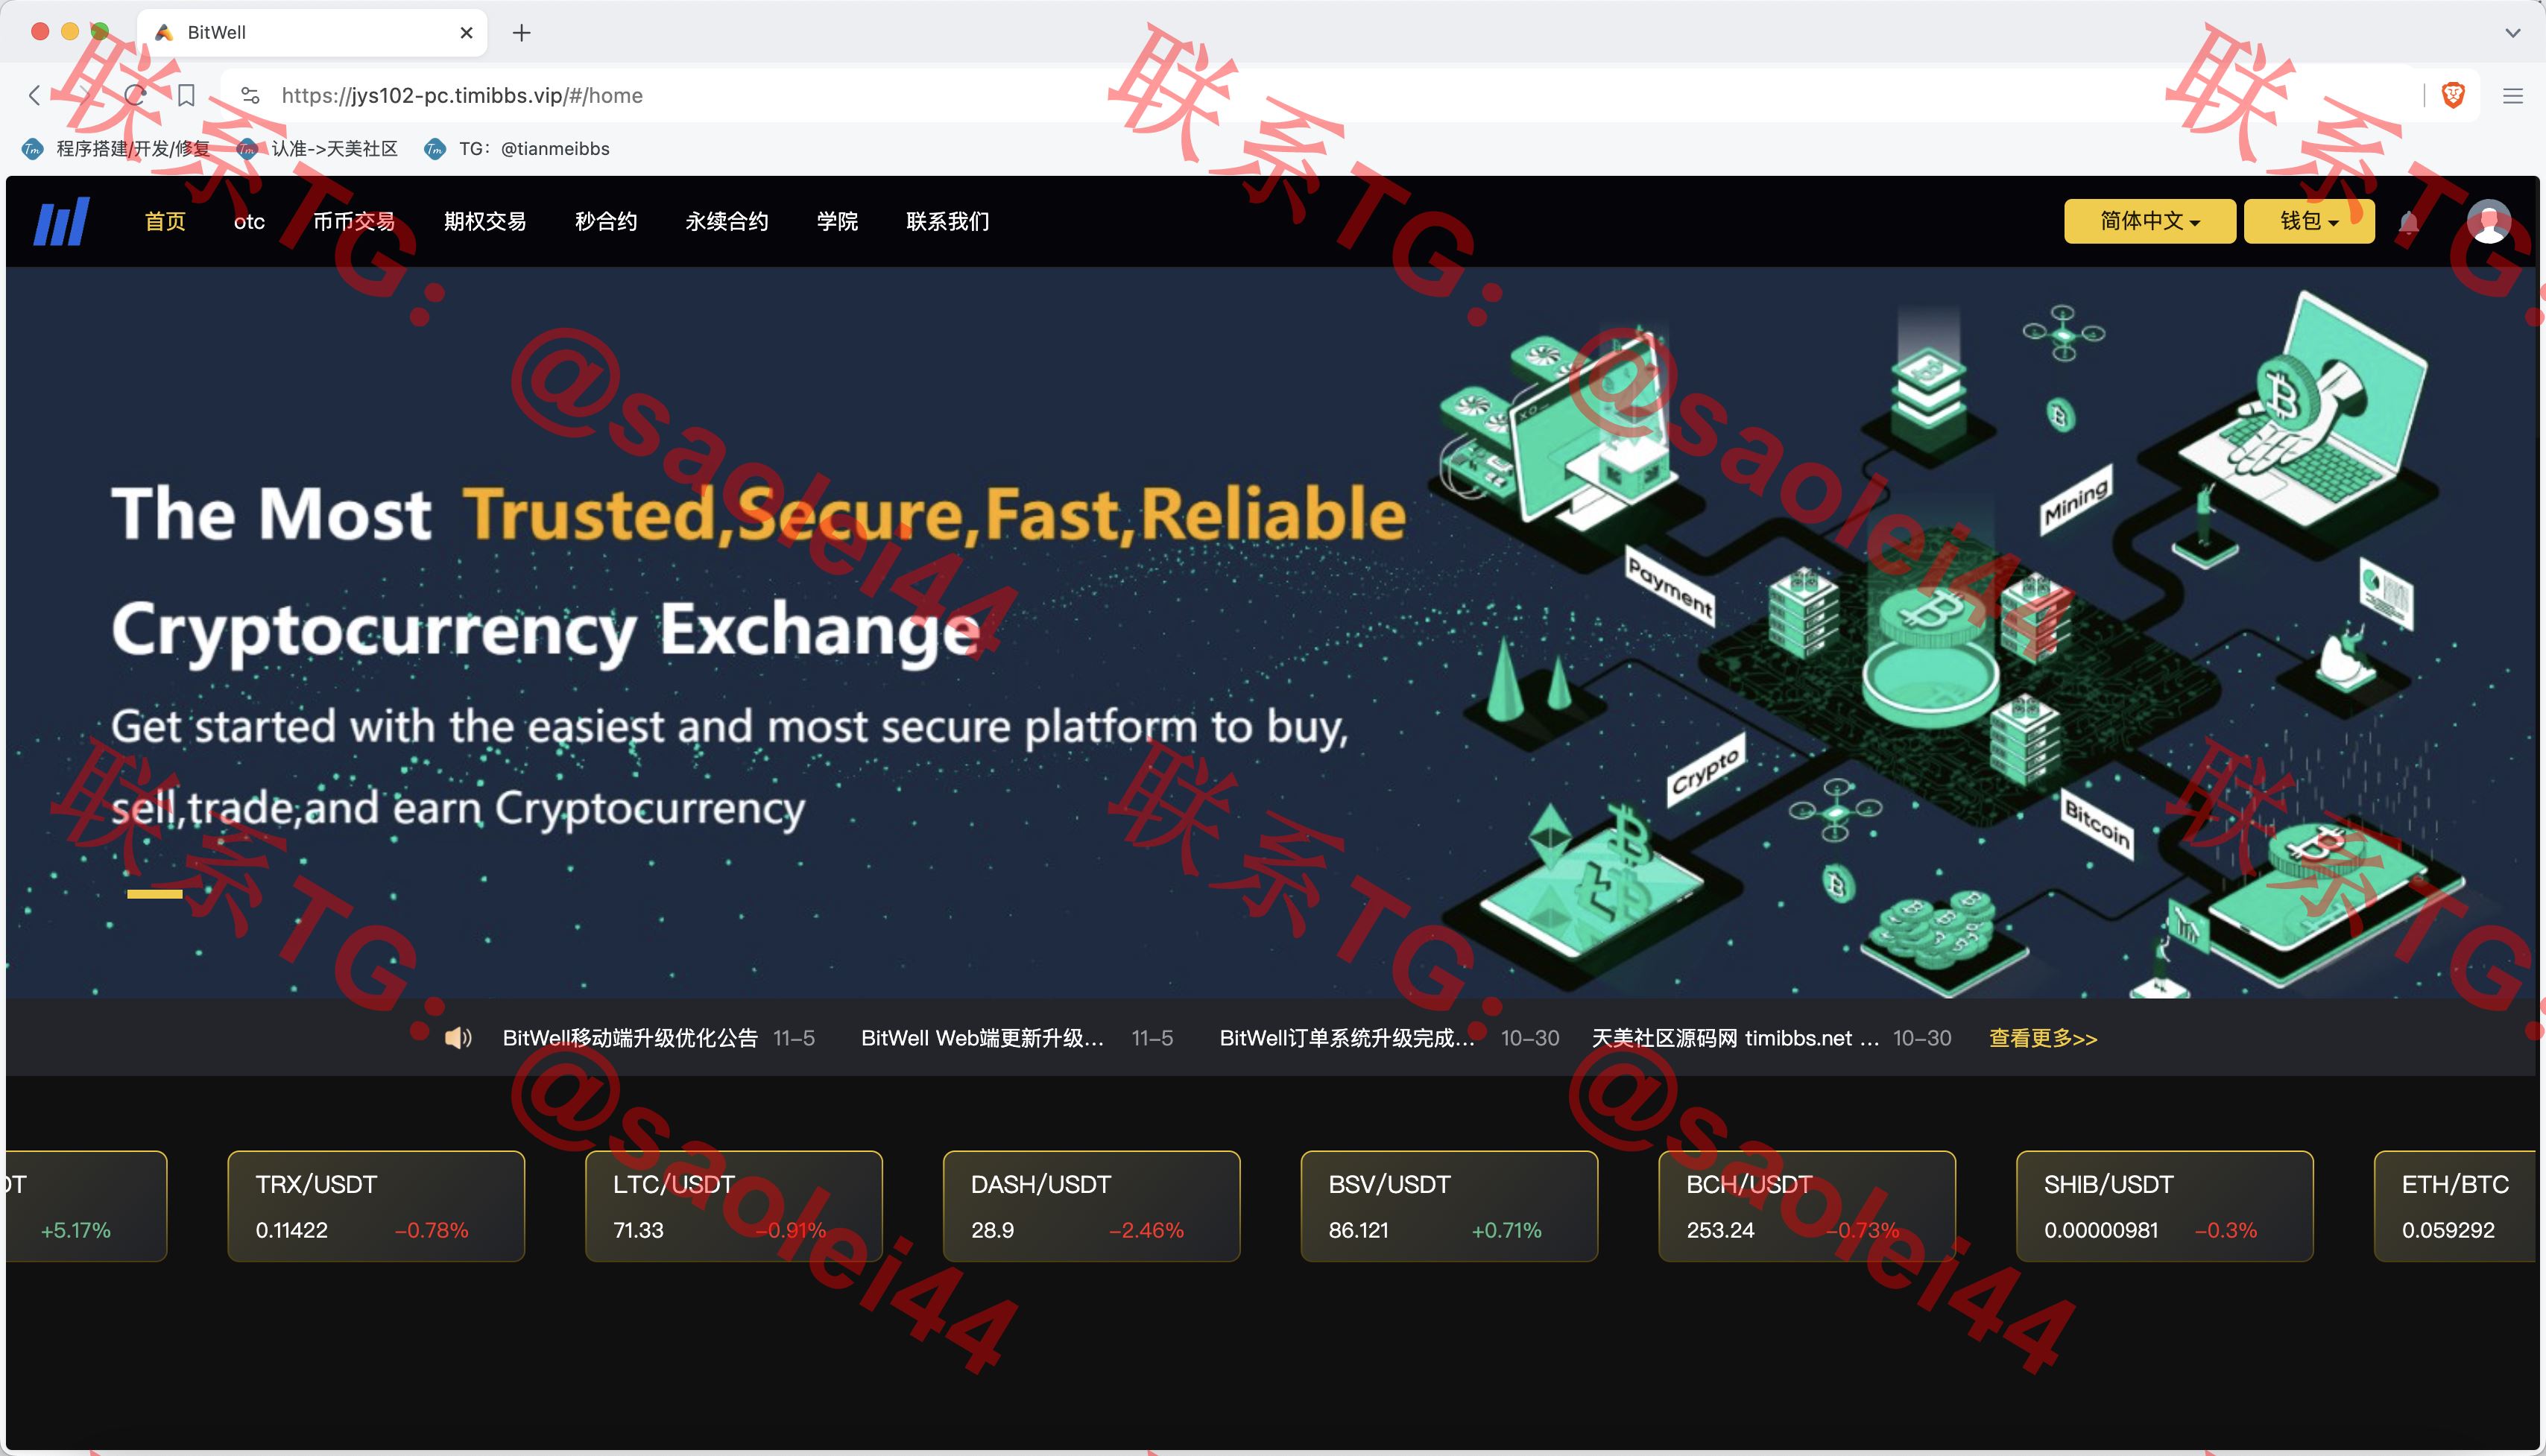Image resolution: width=2546 pixels, height=1456 pixels.
Task: Click the announcement speaker icon
Action: (458, 1038)
